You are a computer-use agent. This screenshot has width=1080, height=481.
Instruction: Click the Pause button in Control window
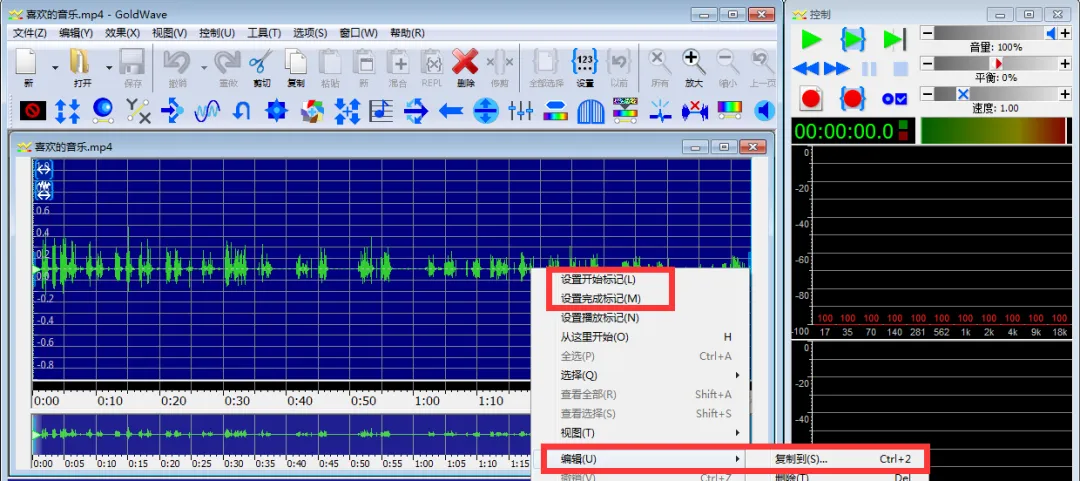[x=869, y=68]
